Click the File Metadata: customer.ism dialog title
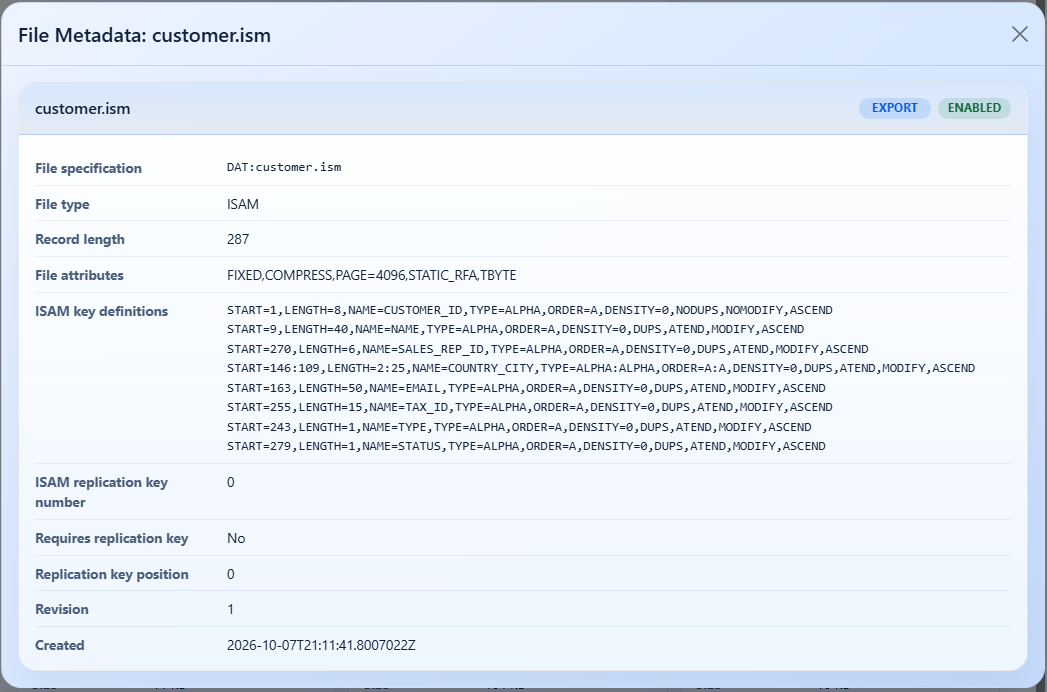 pos(144,35)
